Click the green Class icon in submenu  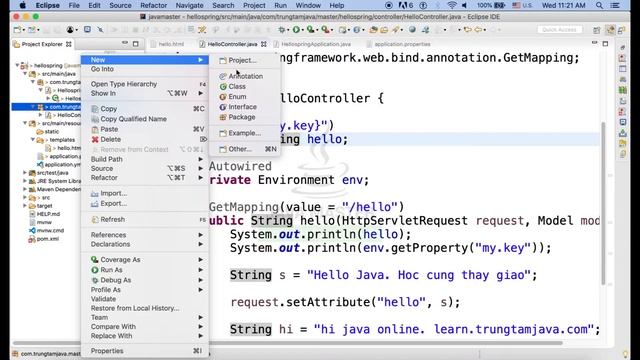pos(223,87)
